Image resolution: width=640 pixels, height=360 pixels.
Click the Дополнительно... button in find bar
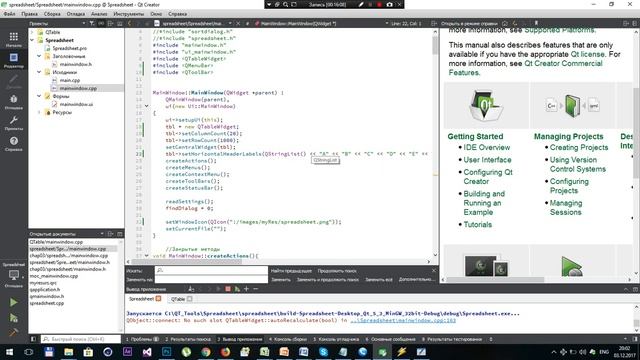417,280
